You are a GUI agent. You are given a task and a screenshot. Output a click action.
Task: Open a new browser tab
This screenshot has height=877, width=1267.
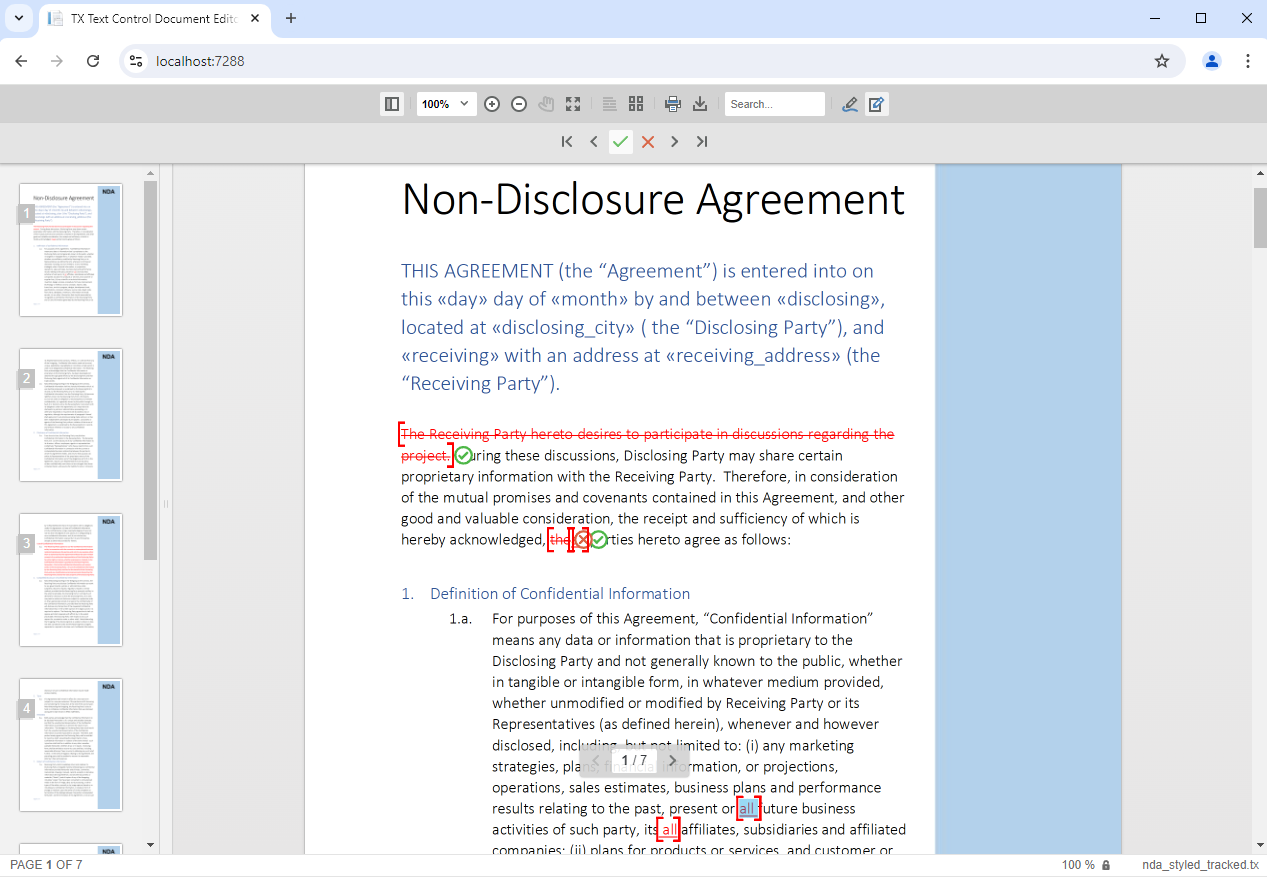[x=291, y=18]
